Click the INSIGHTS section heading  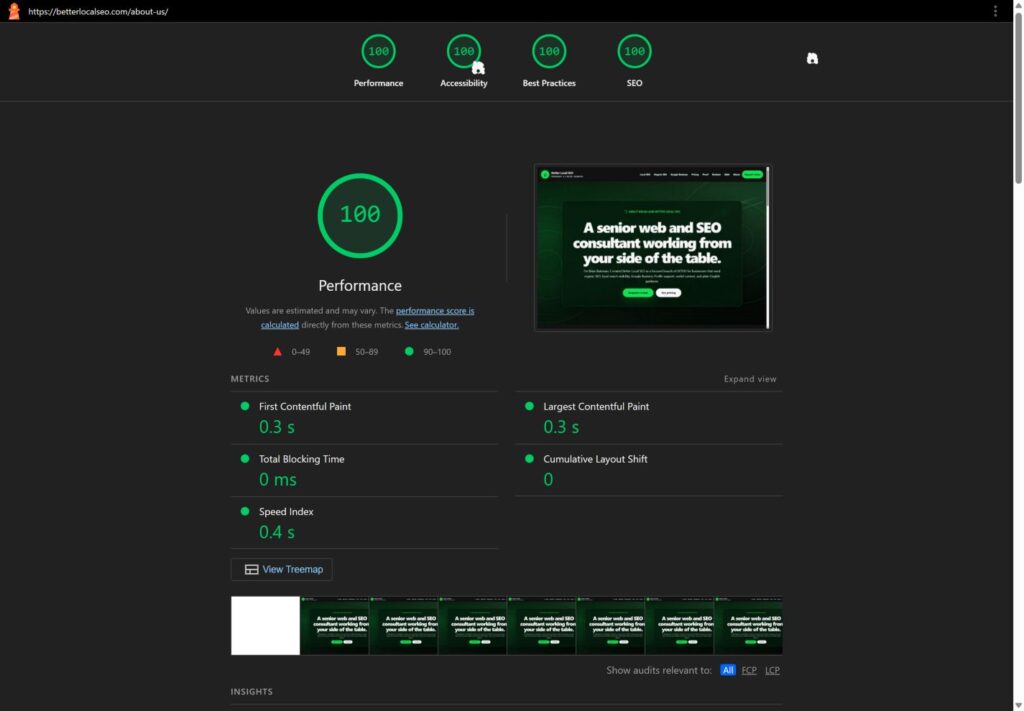251,691
